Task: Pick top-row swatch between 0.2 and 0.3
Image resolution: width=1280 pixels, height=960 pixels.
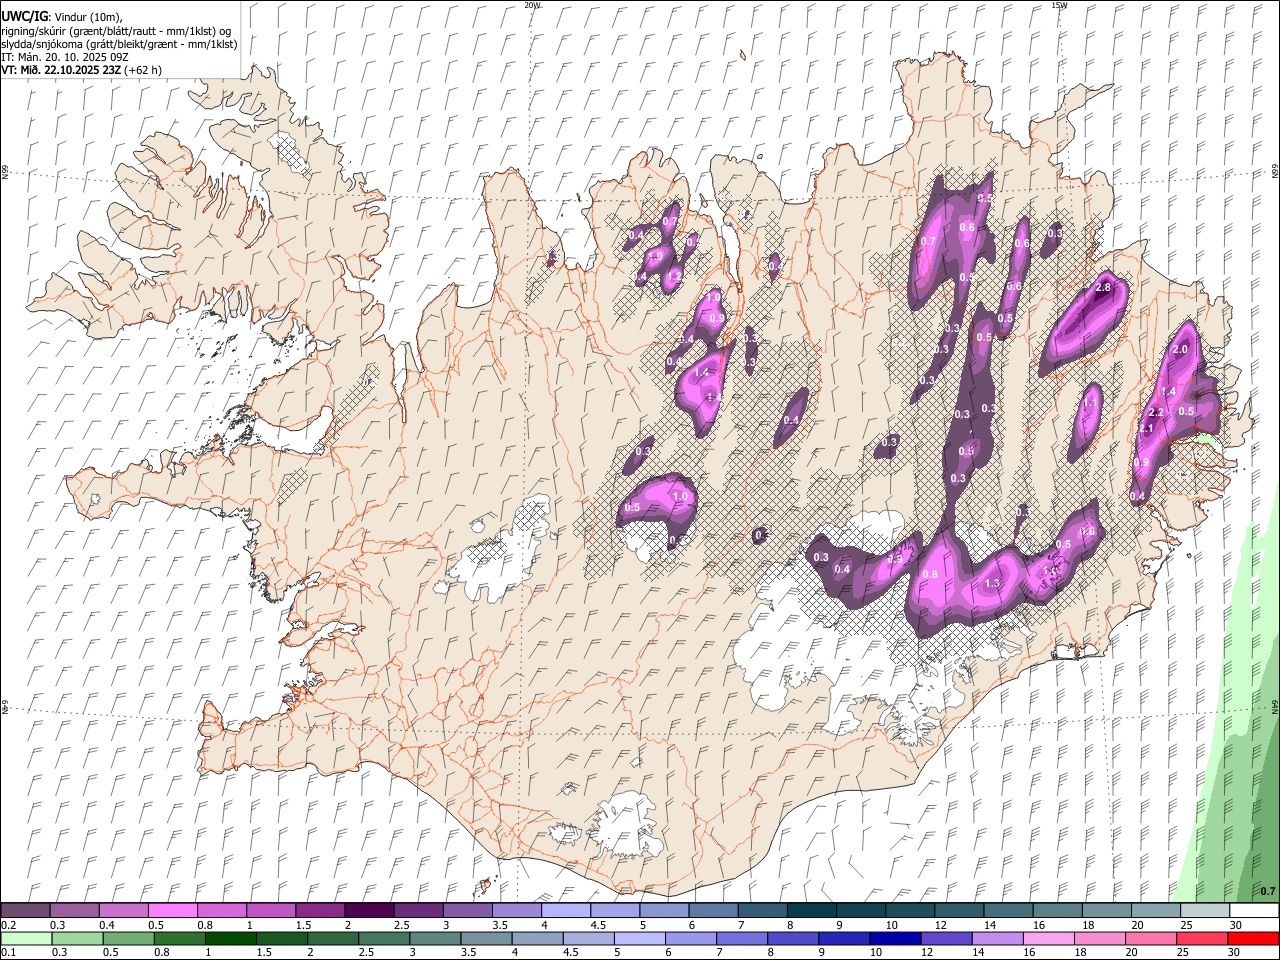Action: [x=25, y=911]
